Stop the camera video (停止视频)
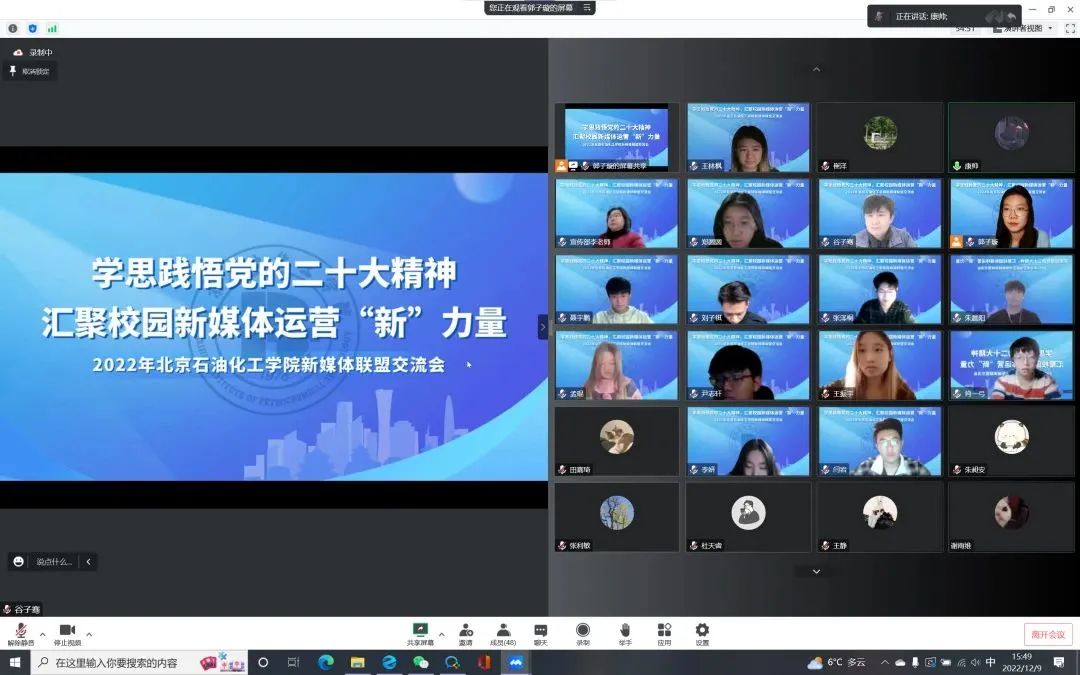1080x675 pixels. 67,633
